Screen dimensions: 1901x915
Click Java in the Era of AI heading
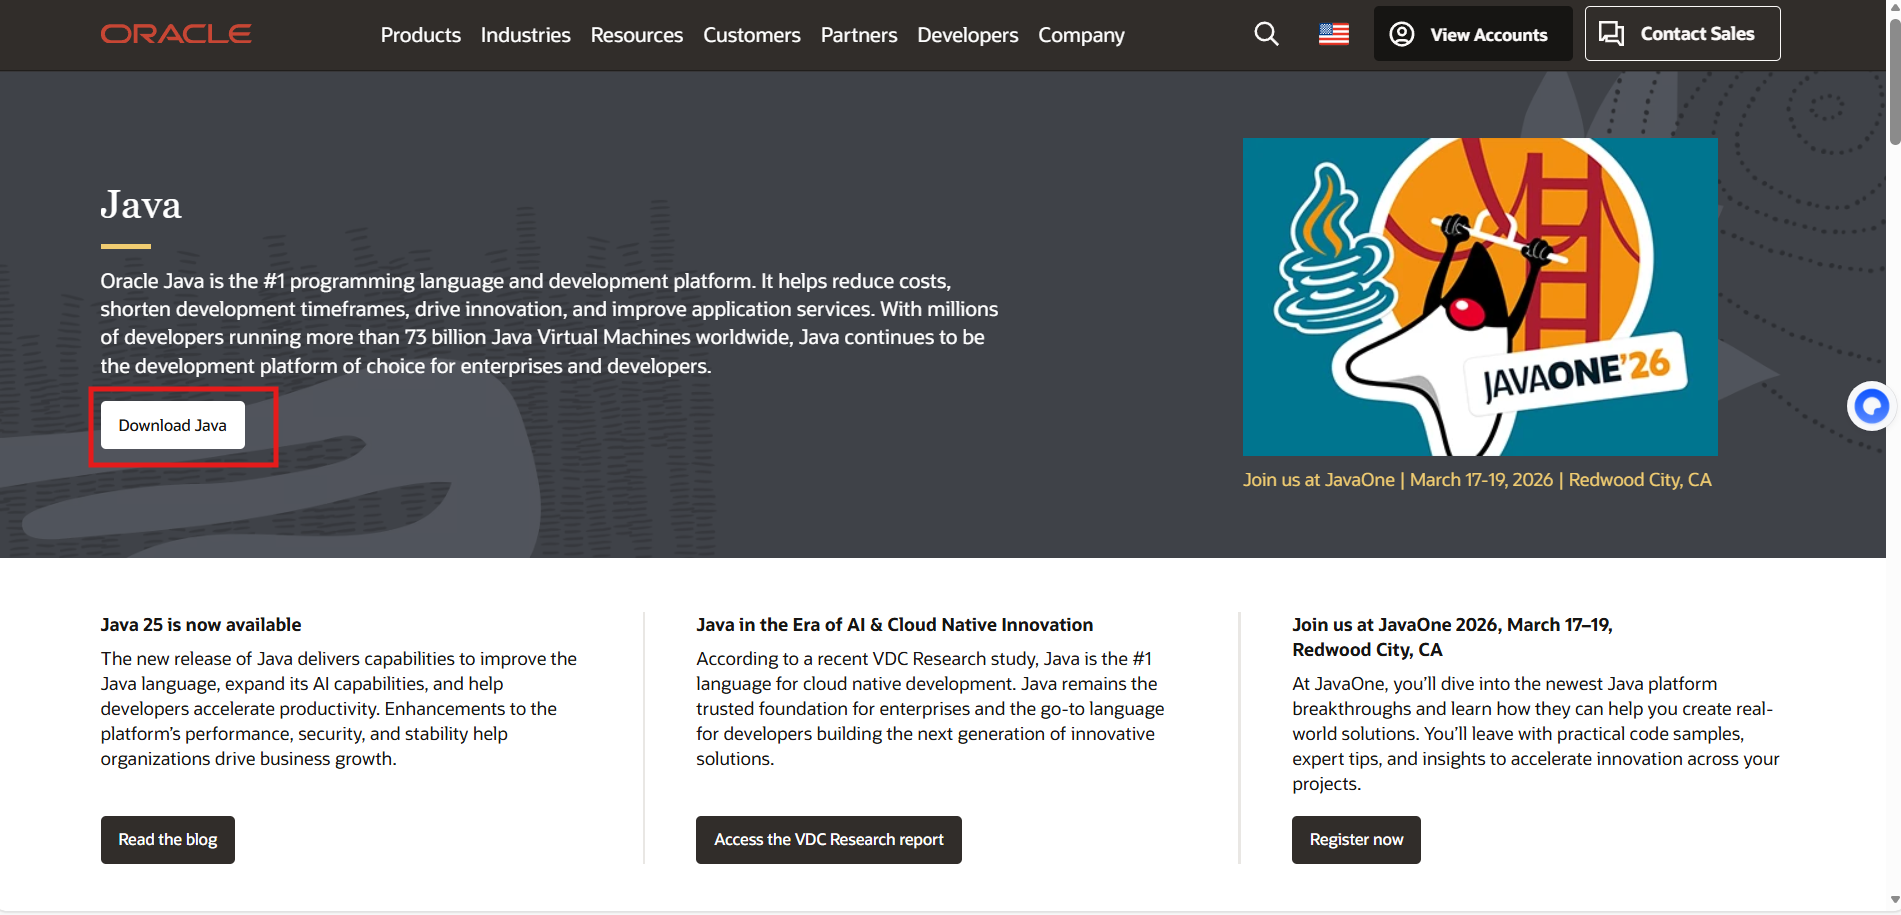point(895,625)
